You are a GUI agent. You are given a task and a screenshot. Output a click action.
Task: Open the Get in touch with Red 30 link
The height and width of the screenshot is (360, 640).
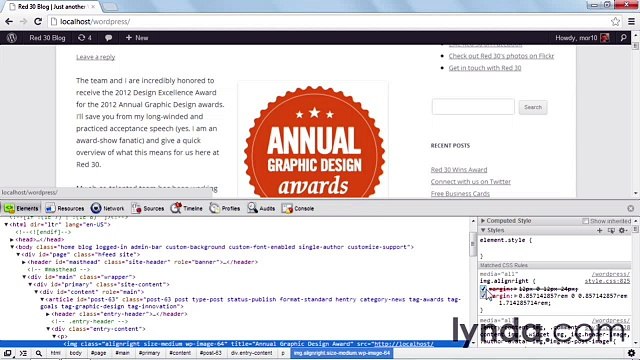[x=485, y=68]
